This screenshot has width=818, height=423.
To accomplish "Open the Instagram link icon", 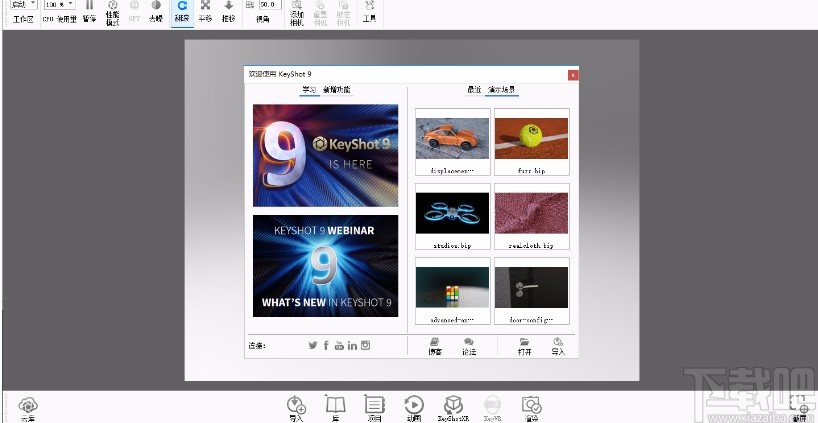I will click(366, 345).
